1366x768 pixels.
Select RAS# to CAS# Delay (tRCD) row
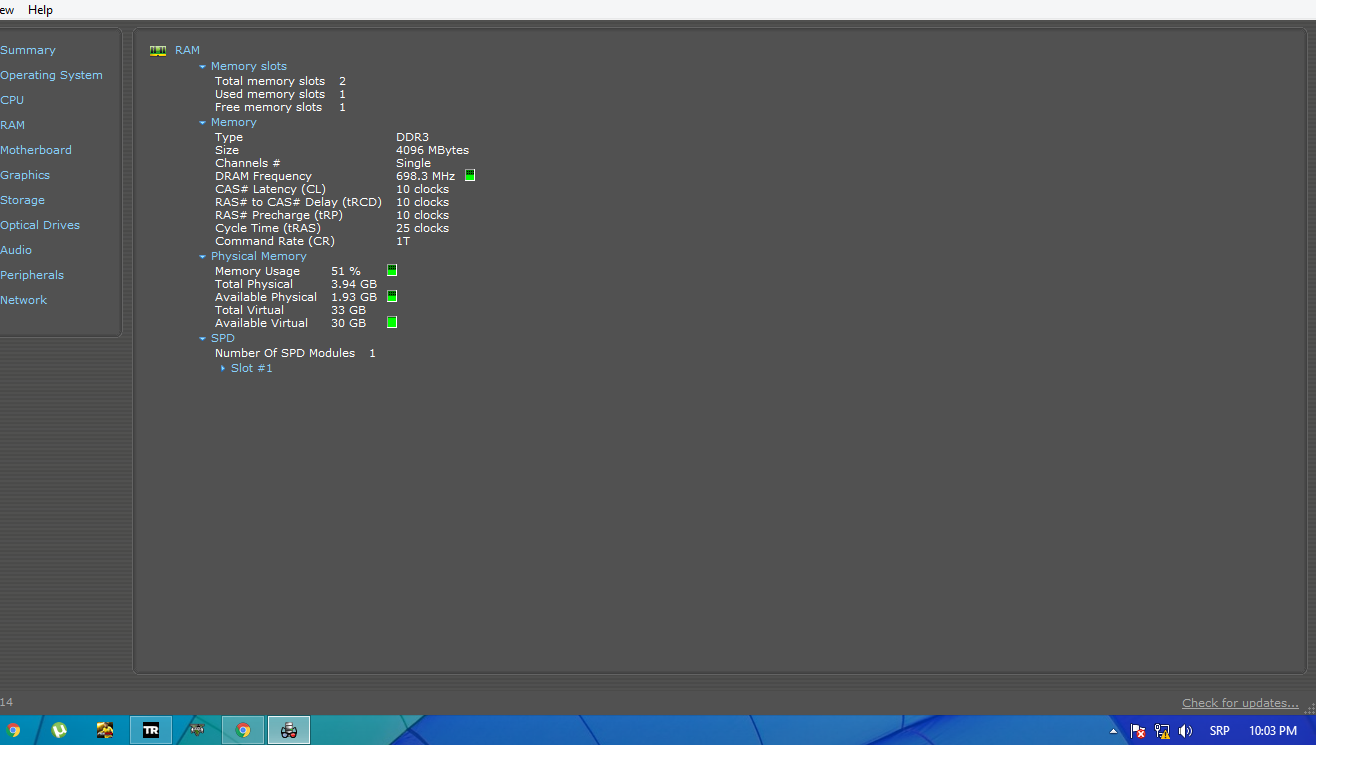coord(332,202)
